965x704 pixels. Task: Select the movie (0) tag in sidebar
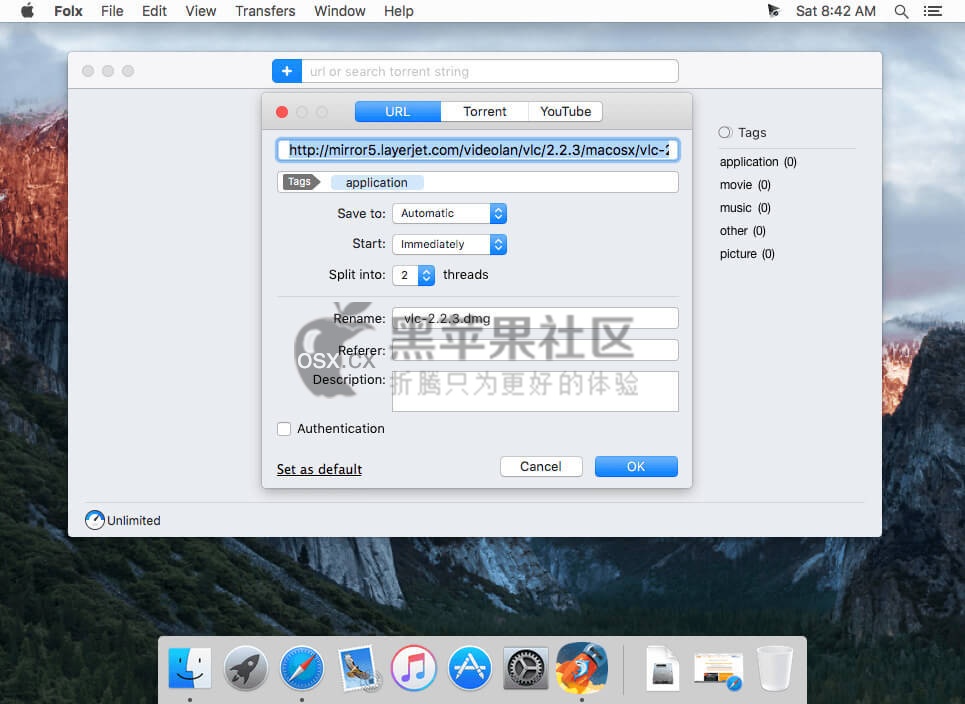pyautogui.click(x=745, y=185)
